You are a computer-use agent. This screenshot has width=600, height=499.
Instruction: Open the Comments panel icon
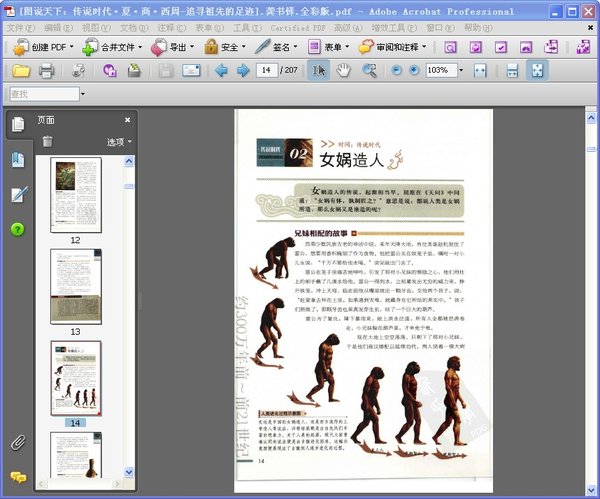(17, 478)
